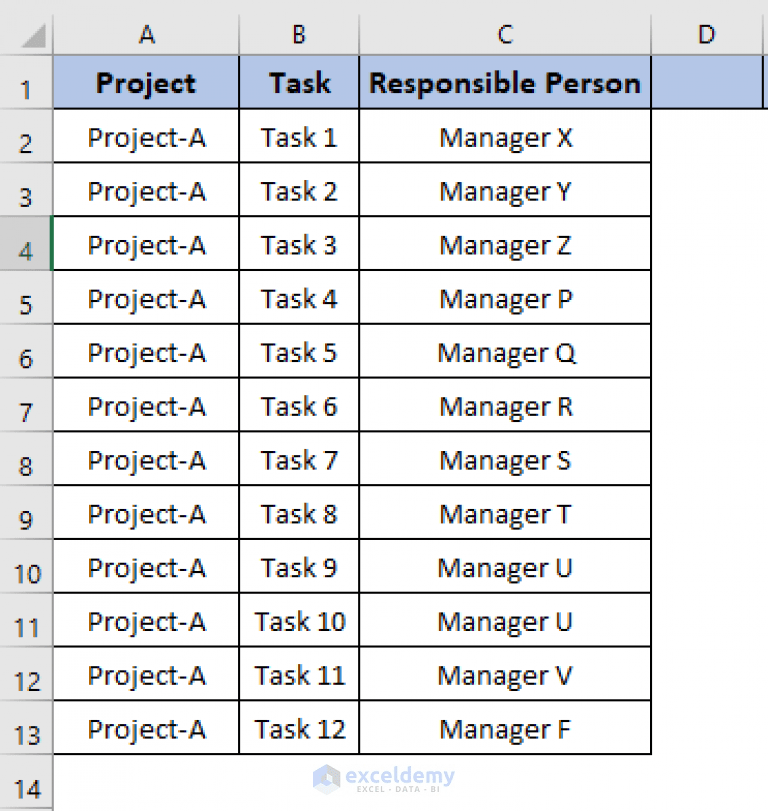Select the Task 5 cell
768x811 pixels.
(x=298, y=352)
